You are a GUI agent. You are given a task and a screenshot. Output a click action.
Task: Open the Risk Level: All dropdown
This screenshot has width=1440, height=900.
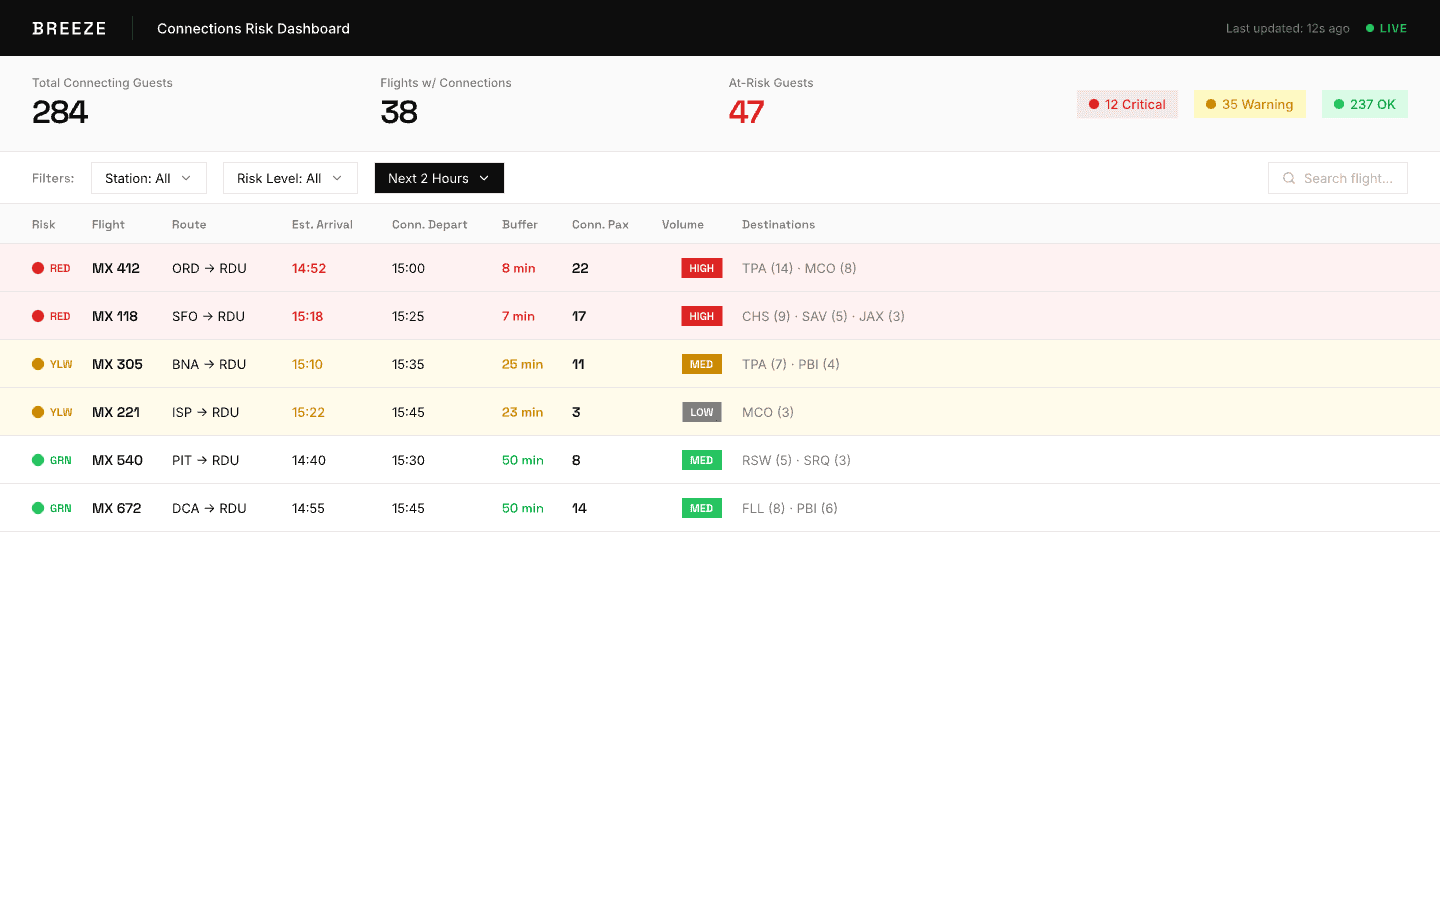pos(290,178)
